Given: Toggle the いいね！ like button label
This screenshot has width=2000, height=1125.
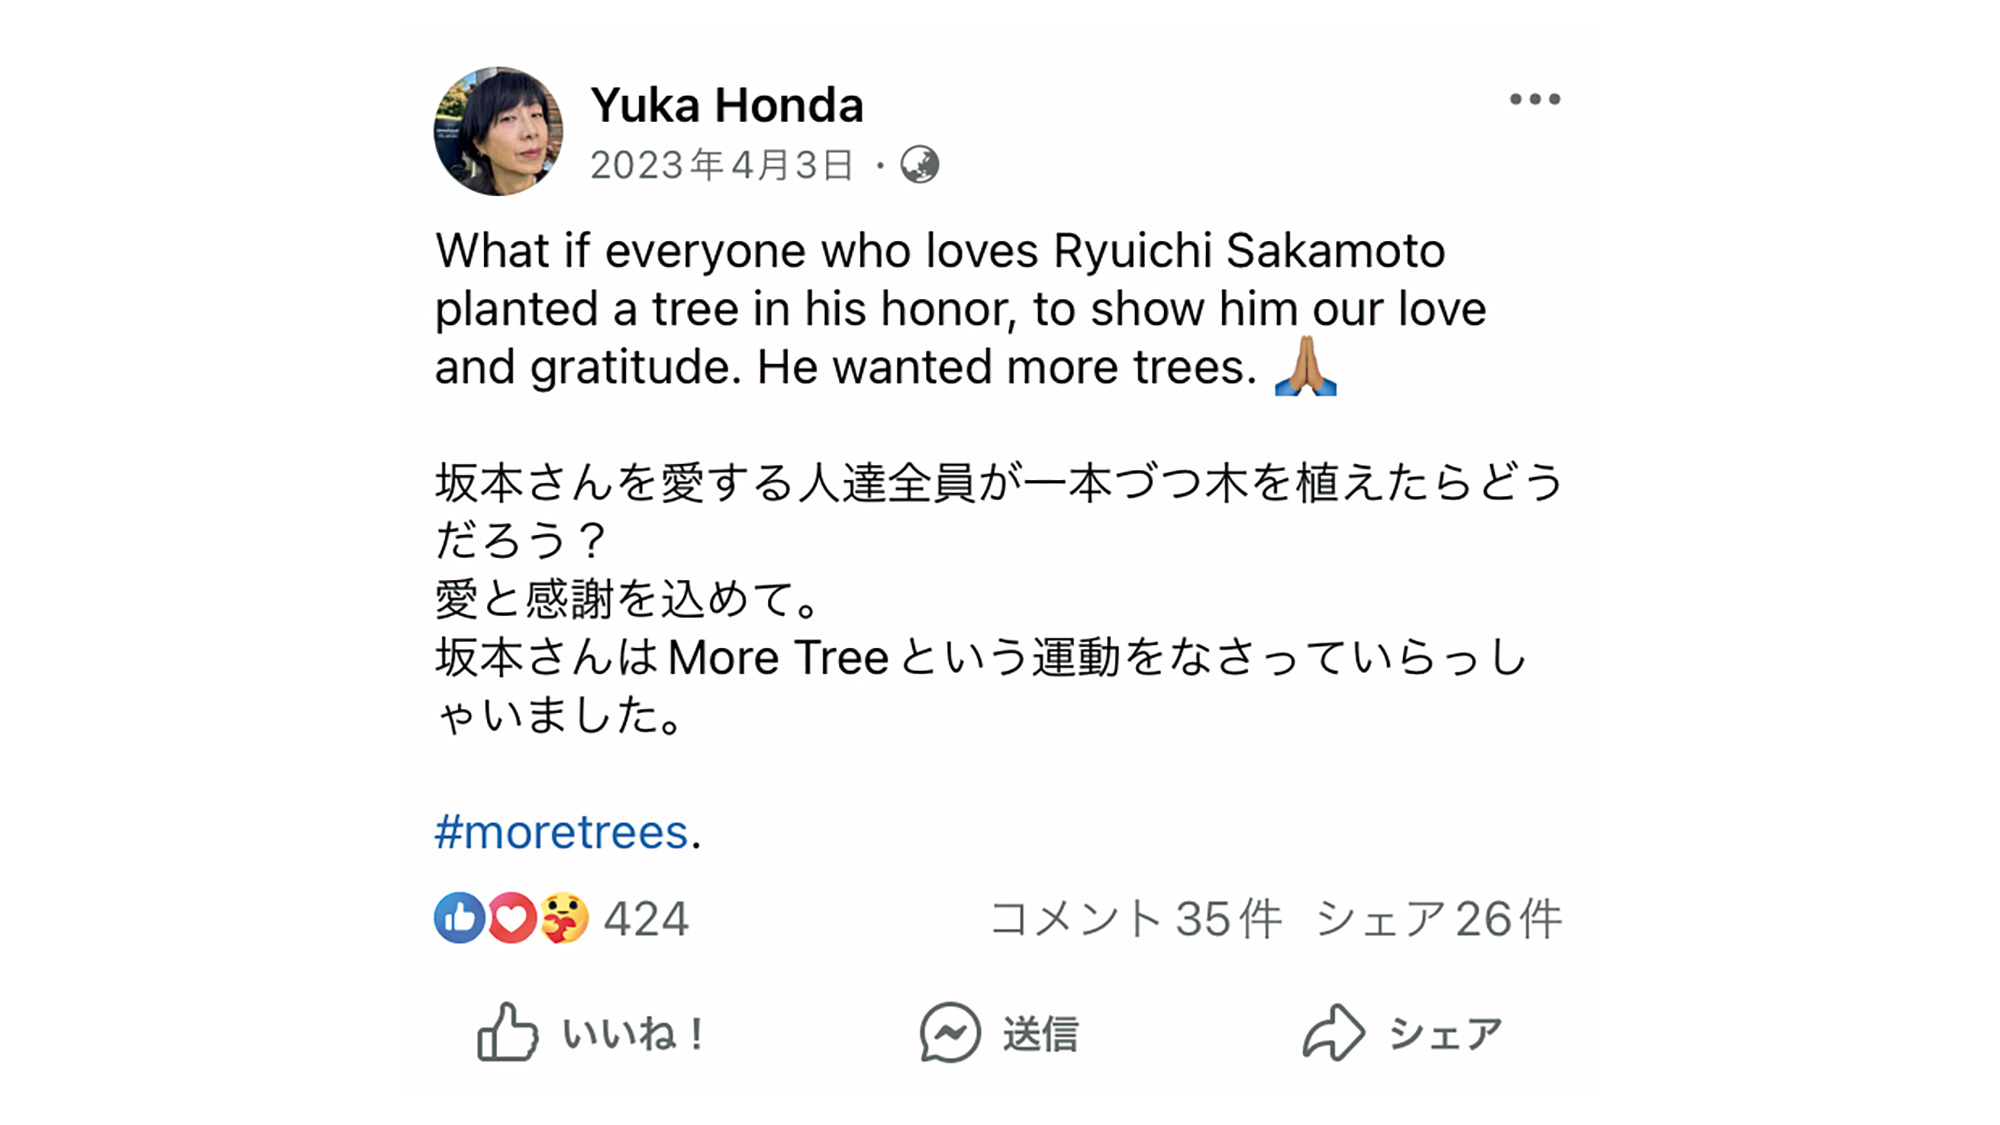Looking at the screenshot, I should tap(635, 1034).
